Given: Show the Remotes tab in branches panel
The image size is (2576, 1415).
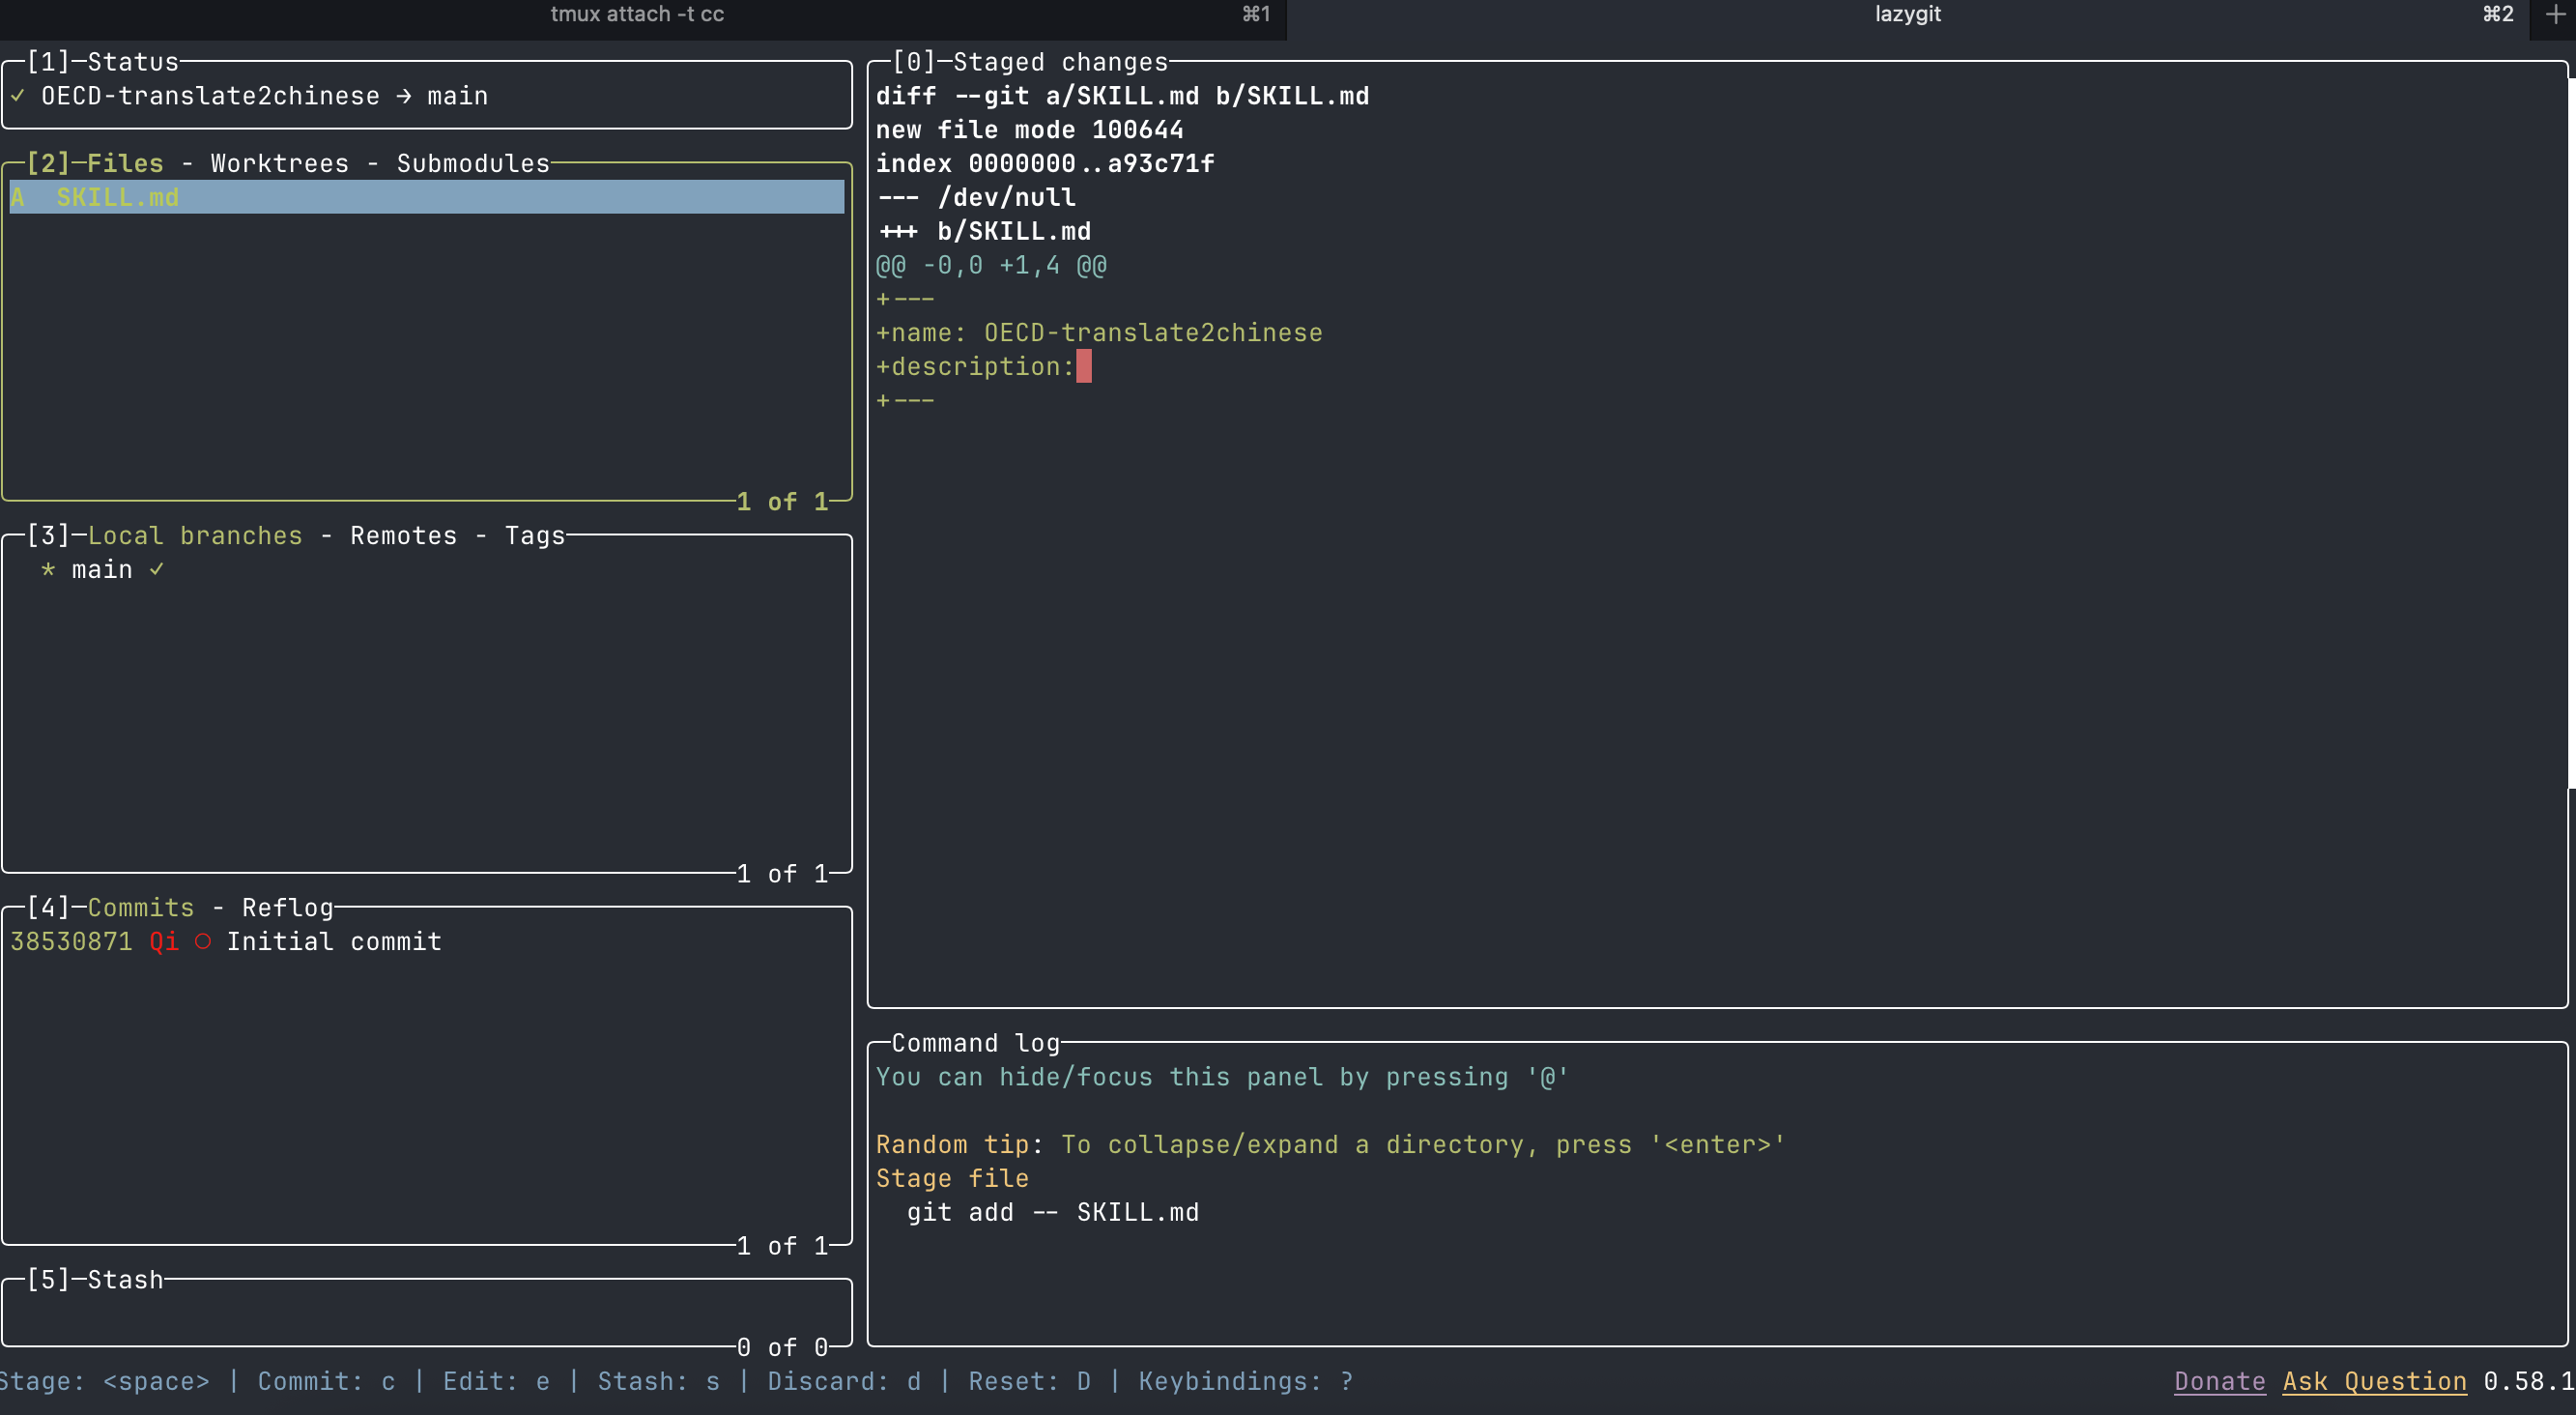Looking at the screenshot, I should pyautogui.click(x=403, y=535).
